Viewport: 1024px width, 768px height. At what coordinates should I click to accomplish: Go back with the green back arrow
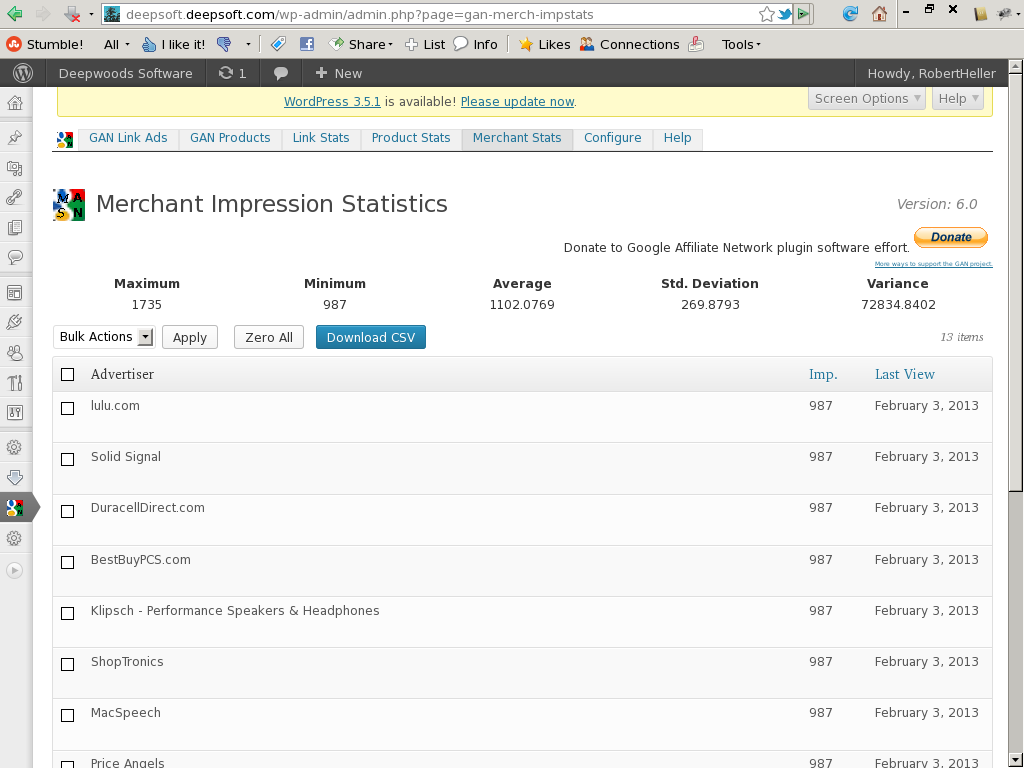14,13
